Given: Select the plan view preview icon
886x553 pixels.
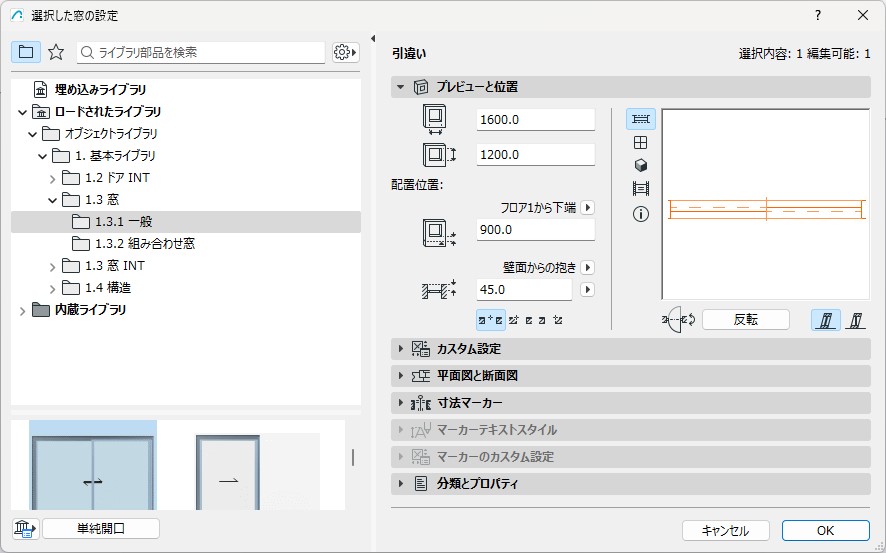Looking at the screenshot, I should [x=641, y=120].
